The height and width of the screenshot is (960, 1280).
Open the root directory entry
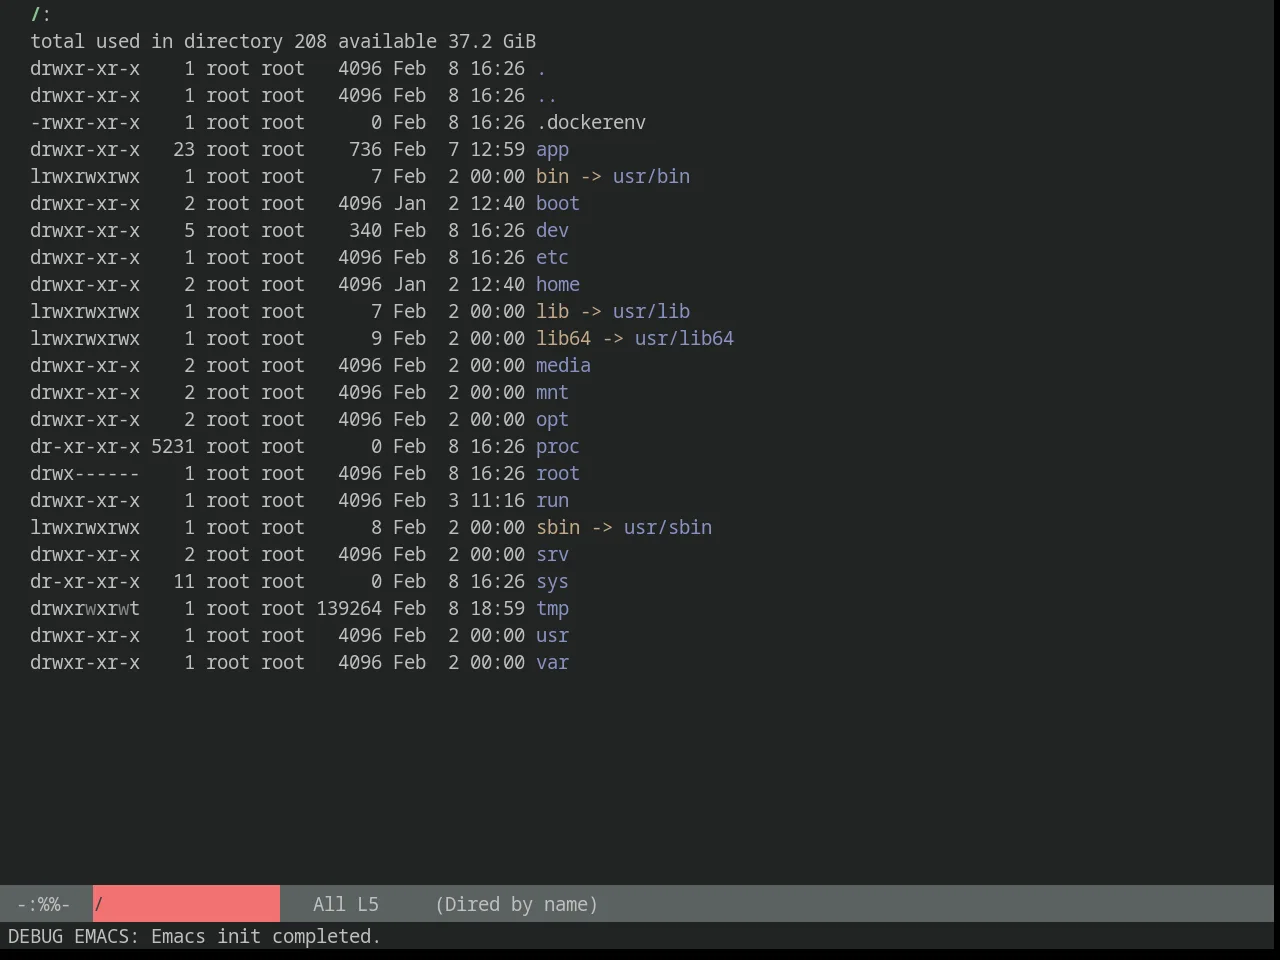tap(558, 474)
